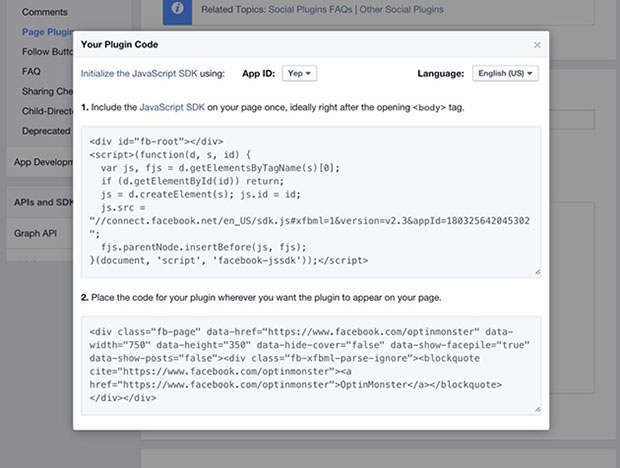Click inside the fb-root SDK code box
The image size is (620, 468).
[x=311, y=202]
